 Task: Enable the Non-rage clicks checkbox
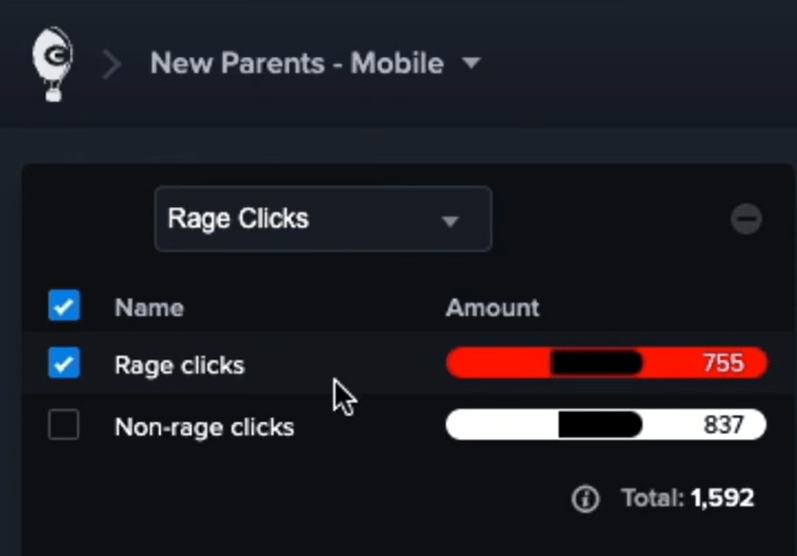64,426
